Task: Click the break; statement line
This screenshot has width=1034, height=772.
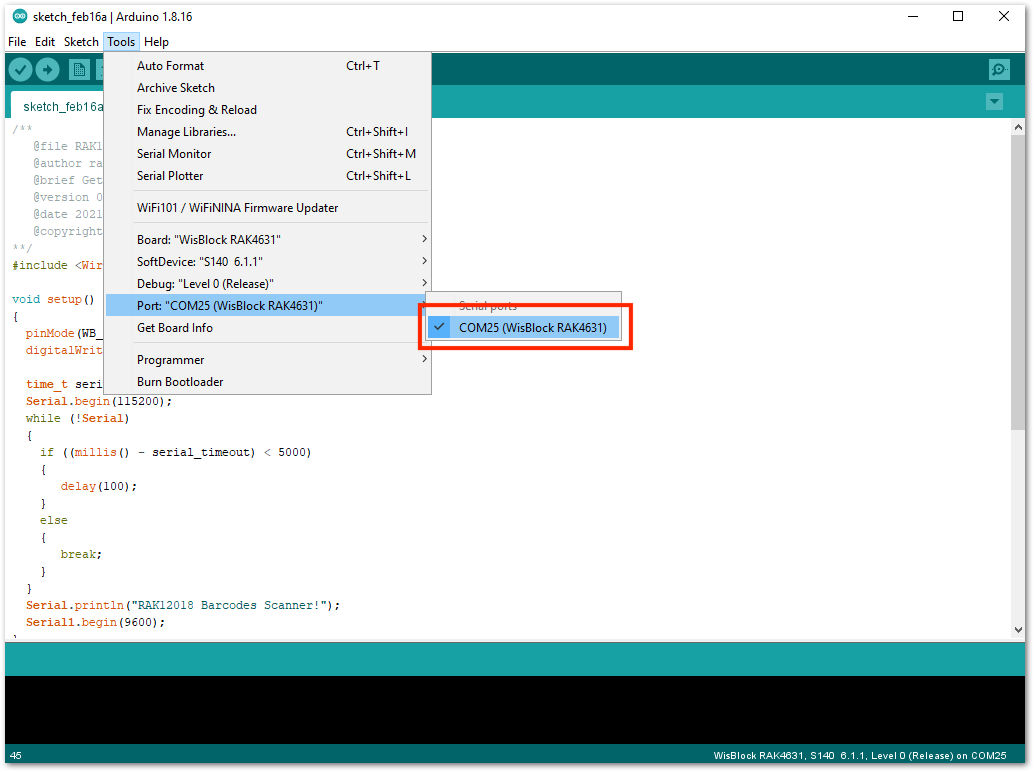Action: [x=81, y=554]
